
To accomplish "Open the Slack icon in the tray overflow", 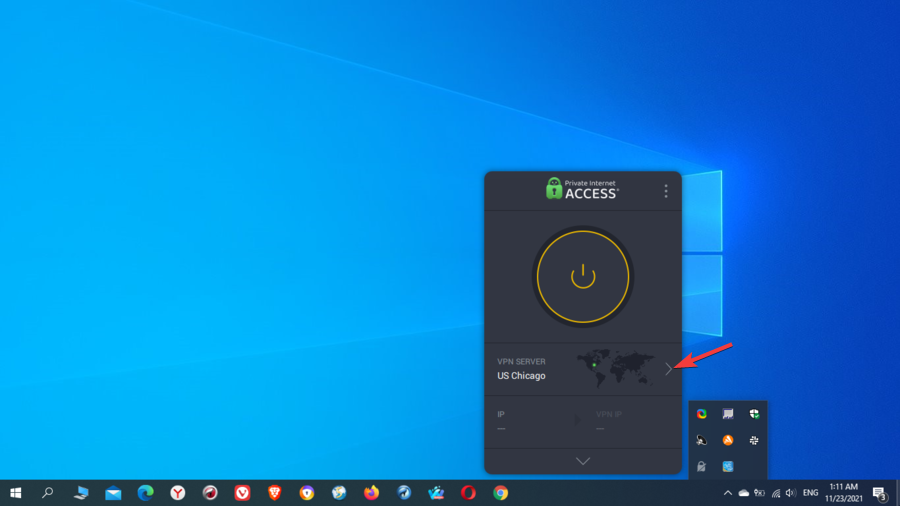I will [755, 440].
